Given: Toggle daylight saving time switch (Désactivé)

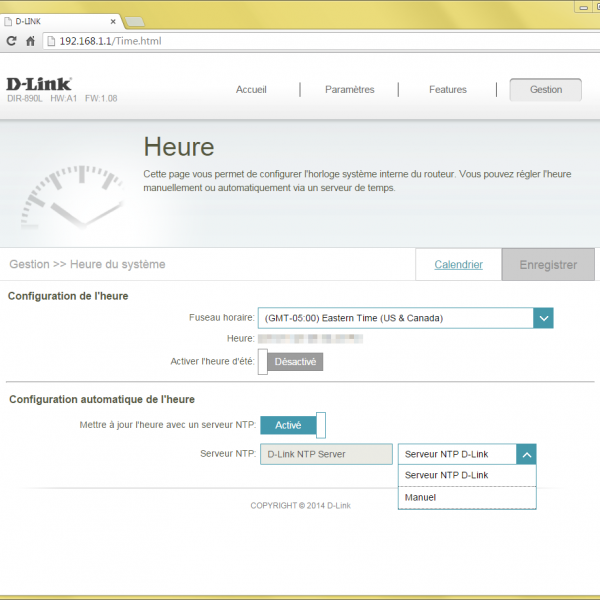Looking at the screenshot, I should [x=291, y=362].
